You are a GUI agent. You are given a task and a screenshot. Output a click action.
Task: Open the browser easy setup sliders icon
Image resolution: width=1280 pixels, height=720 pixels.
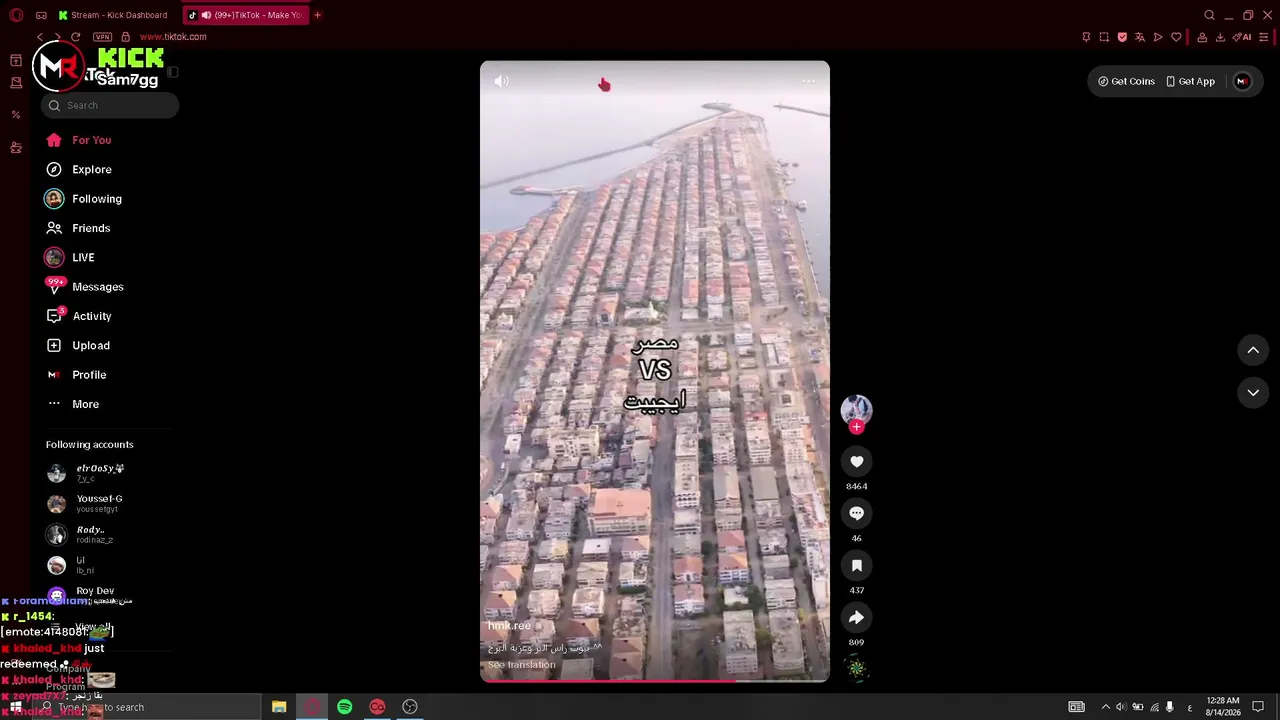click(1264, 37)
